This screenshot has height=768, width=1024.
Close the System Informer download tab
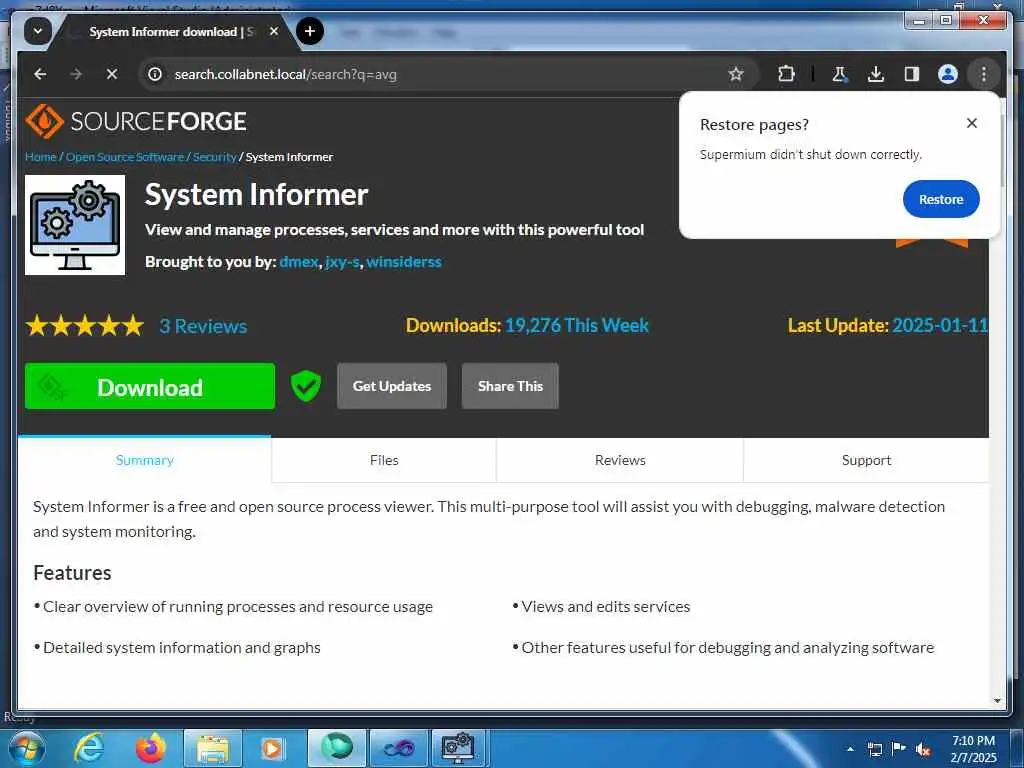pyautogui.click(x=274, y=31)
